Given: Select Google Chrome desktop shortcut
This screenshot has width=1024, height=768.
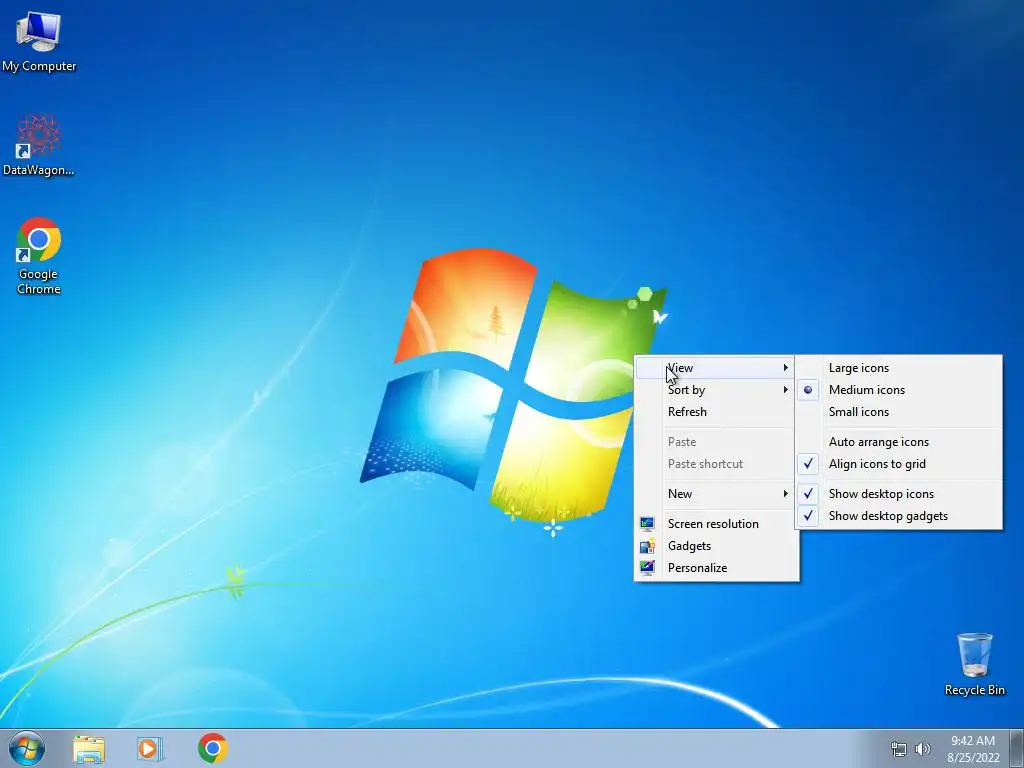Looking at the screenshot, I should 39,256.
